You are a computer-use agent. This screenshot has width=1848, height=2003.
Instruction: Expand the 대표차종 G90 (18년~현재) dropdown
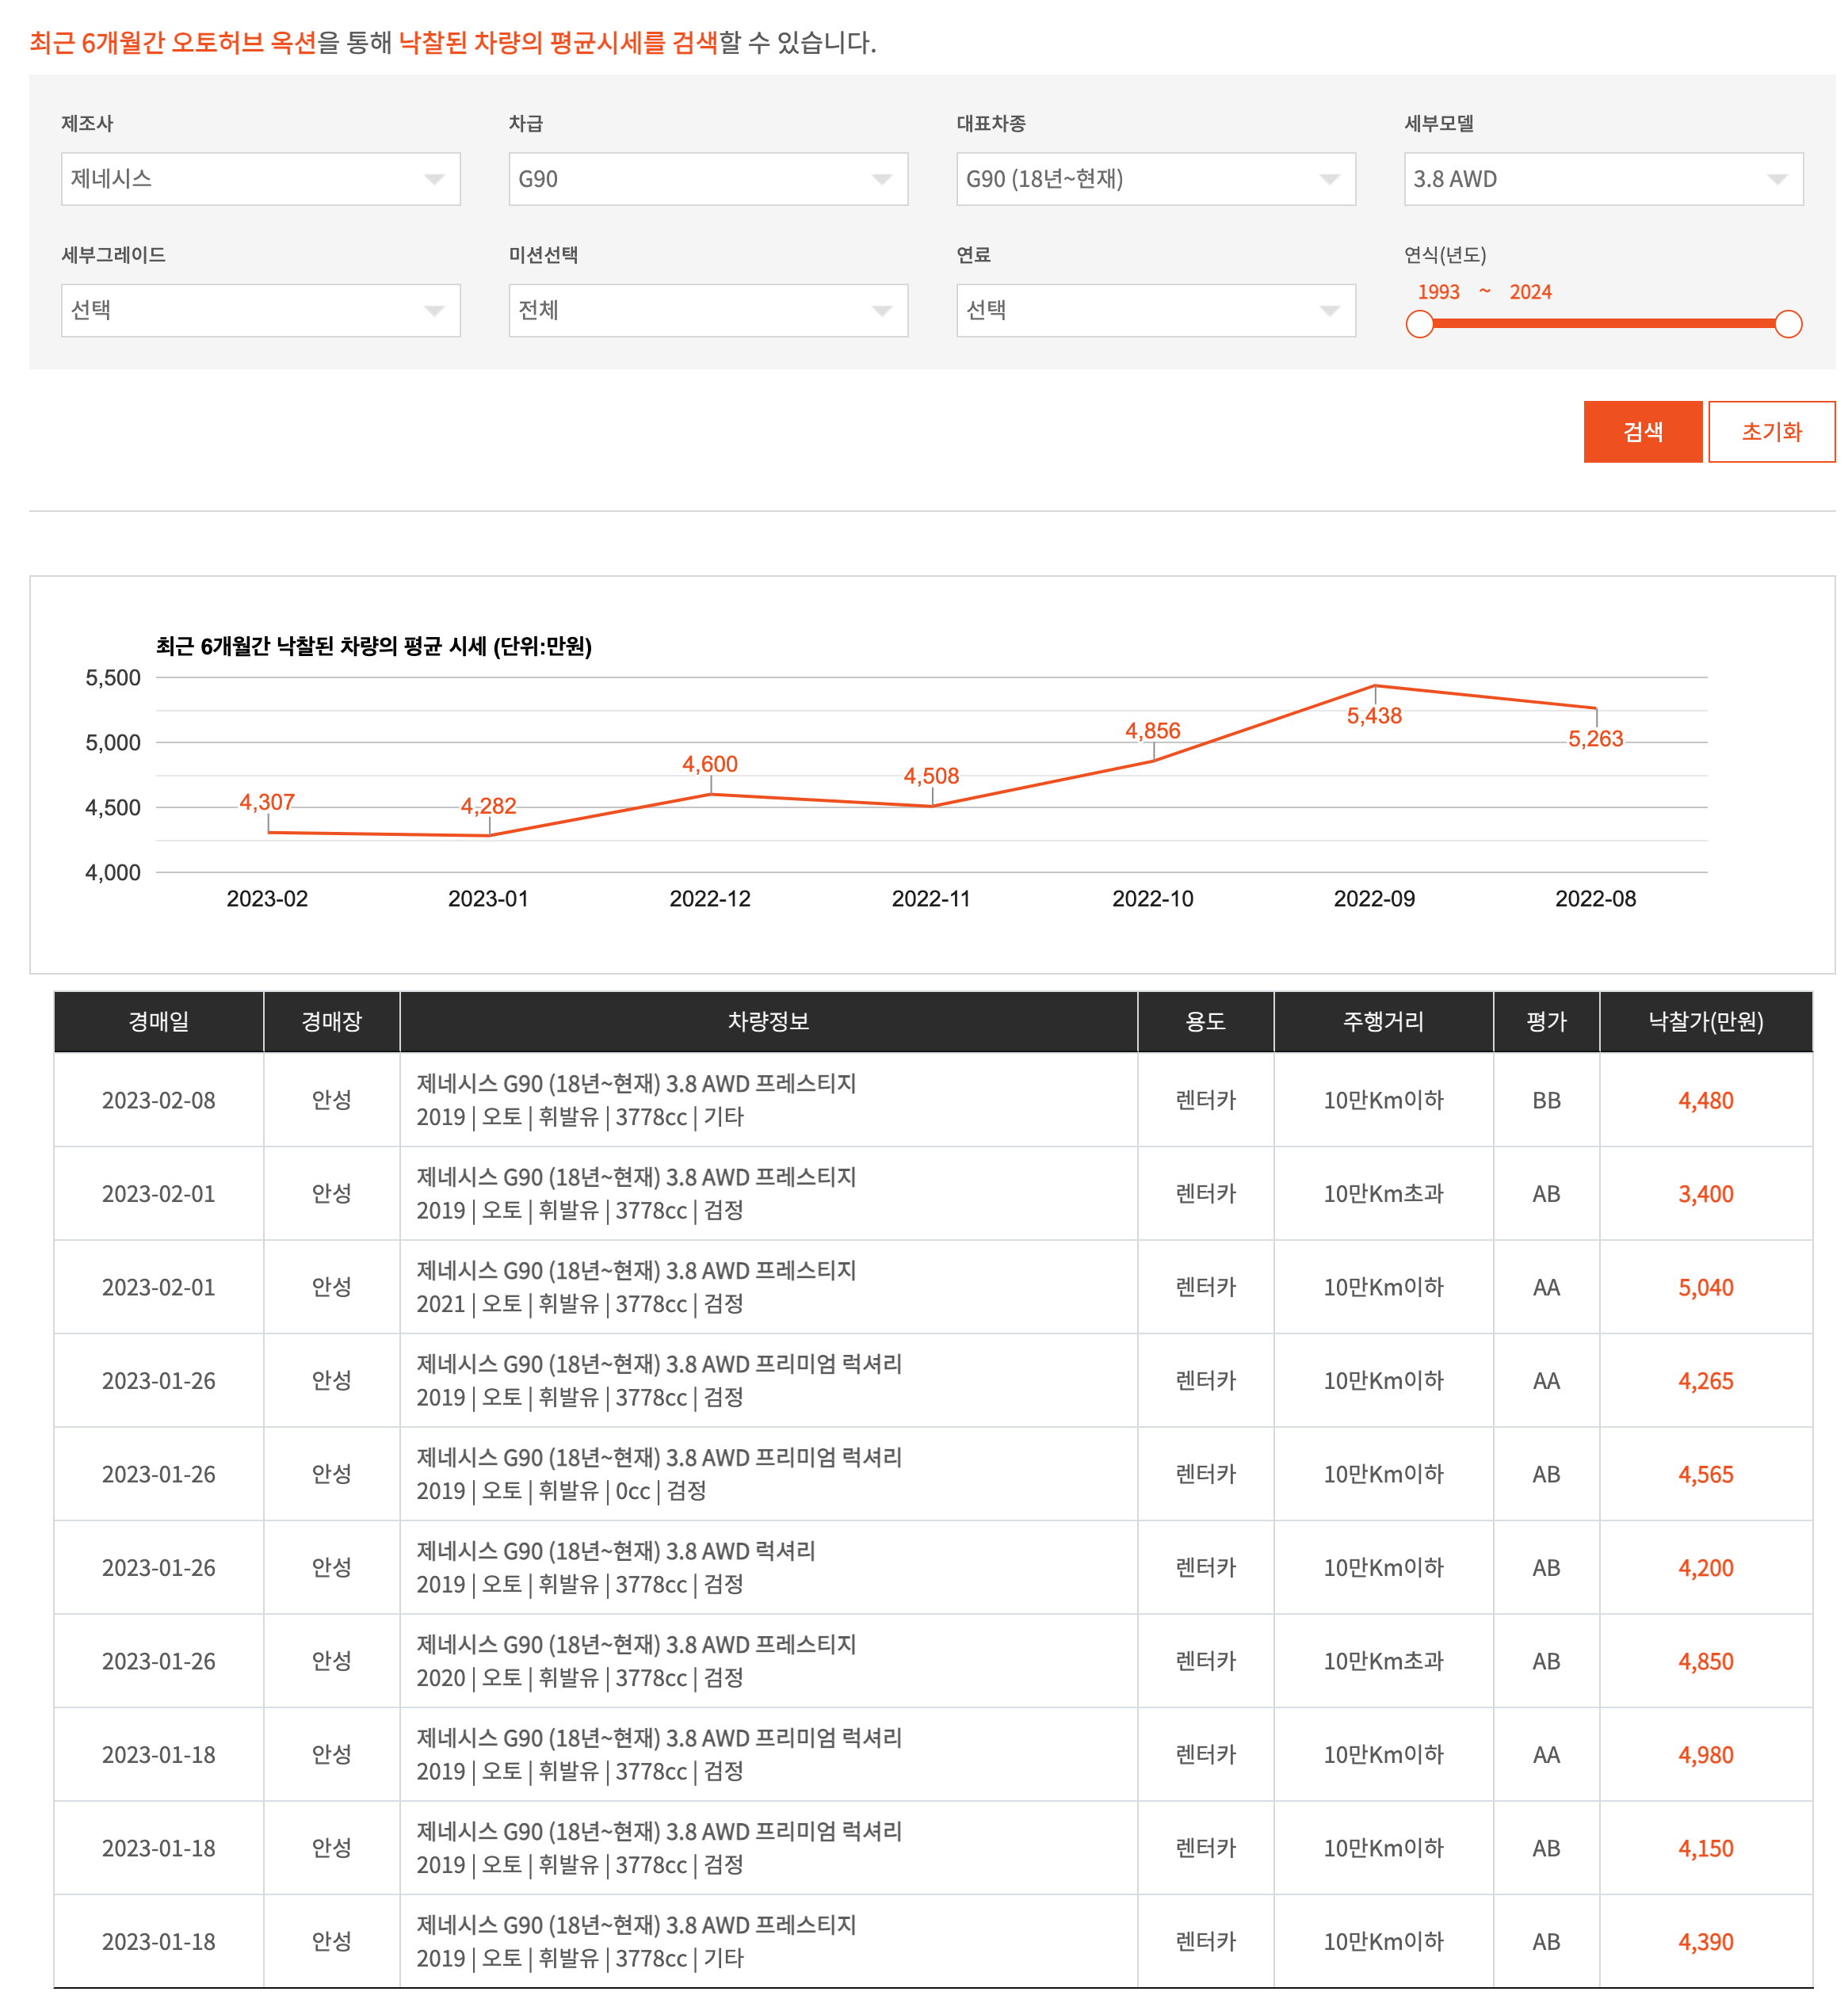click(x=1156, y=179)
